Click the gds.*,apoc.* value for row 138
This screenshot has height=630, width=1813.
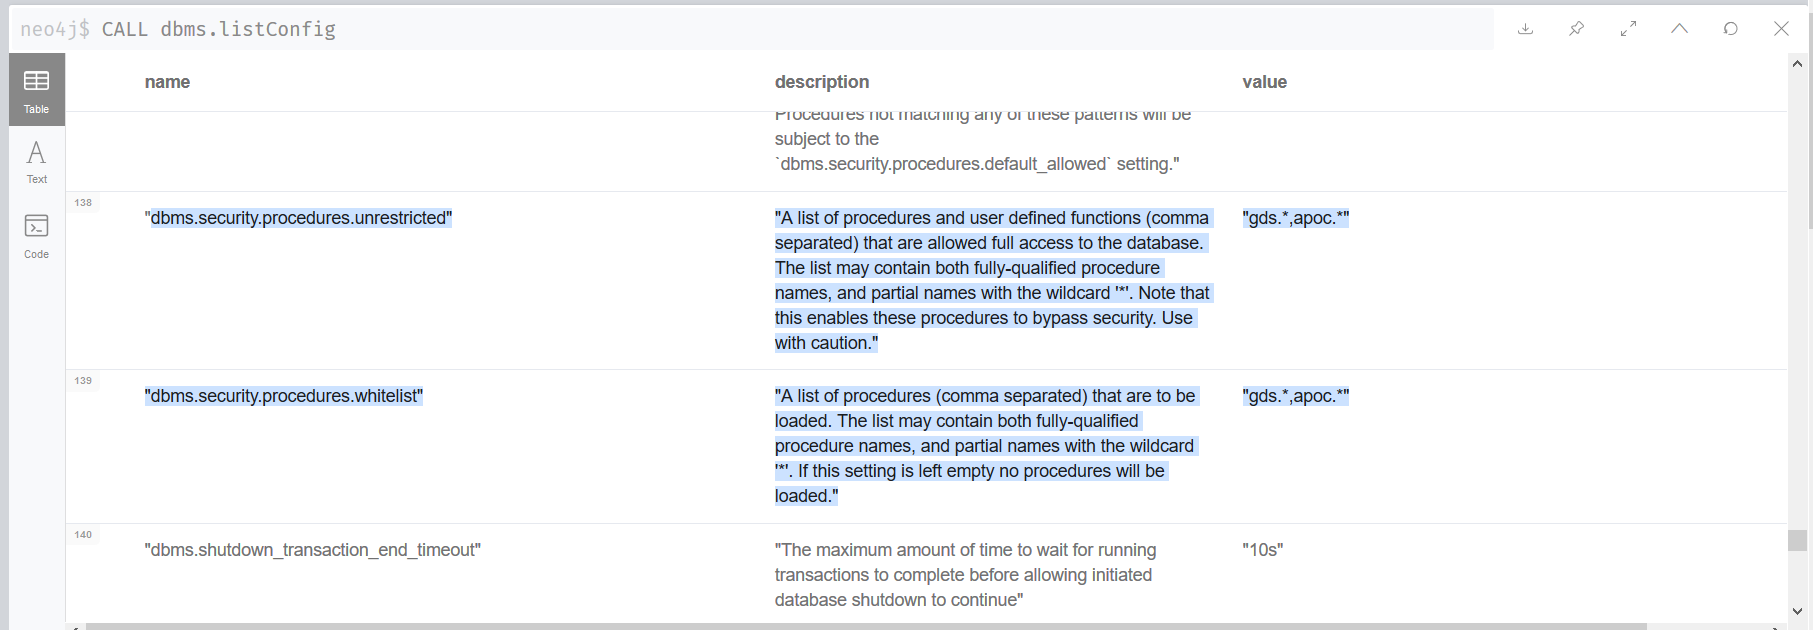click(x=1296, y=217)
